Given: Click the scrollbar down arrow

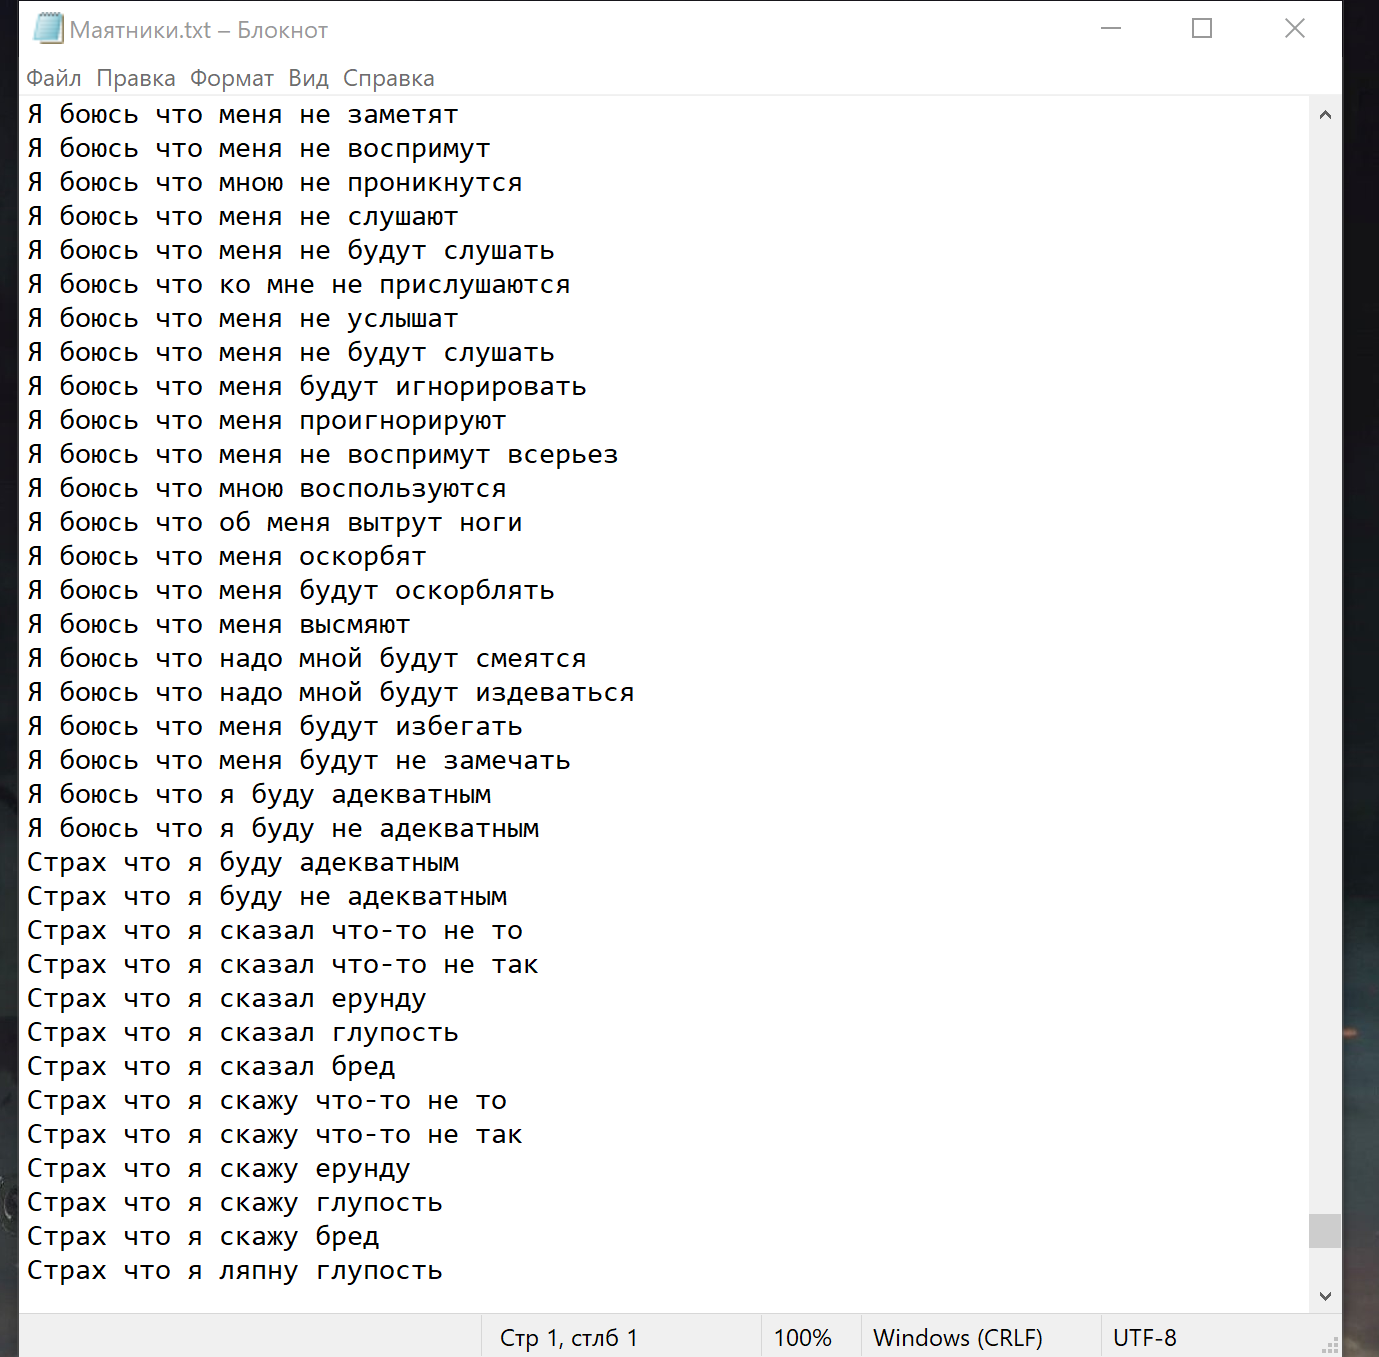Looking at the screenshot, I should (1325, 1296).
